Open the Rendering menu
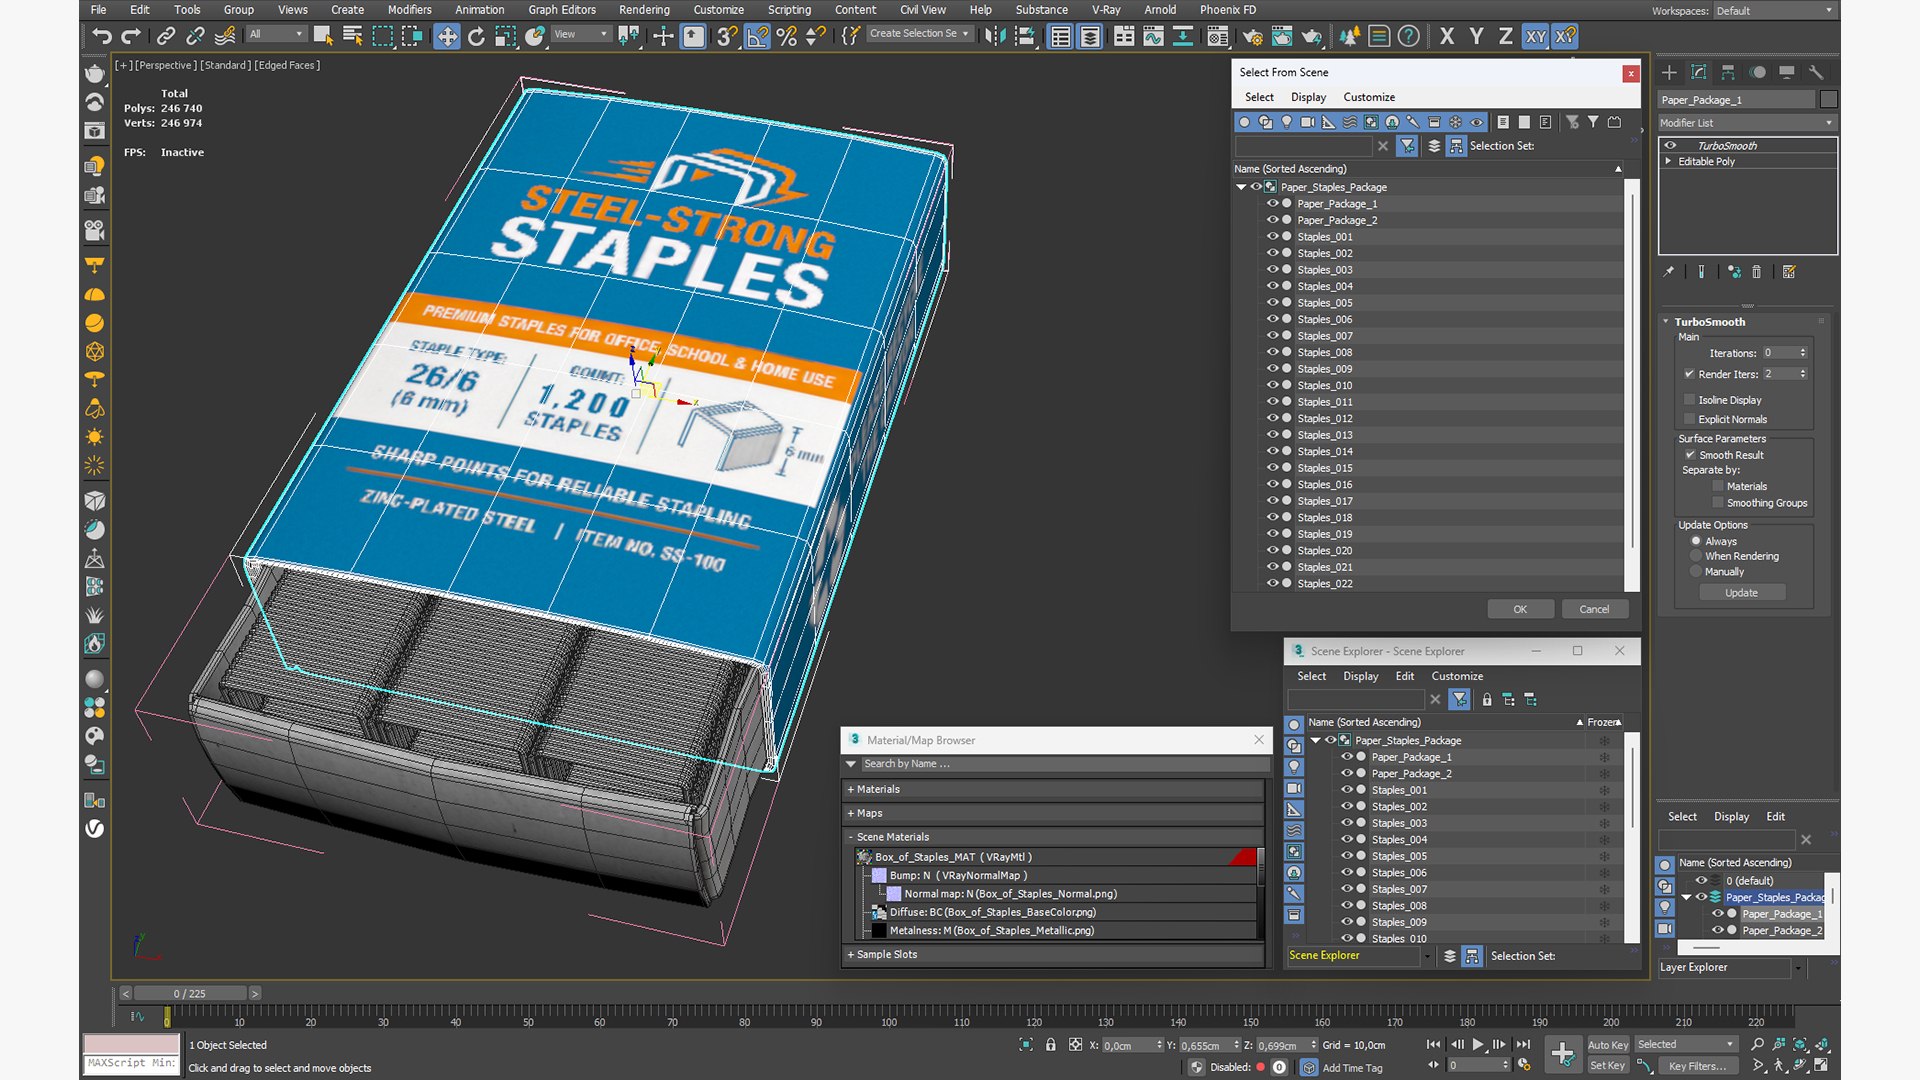Image resolution: width=1920 pixels, height=1080 pixels. [x=644, y=10]
